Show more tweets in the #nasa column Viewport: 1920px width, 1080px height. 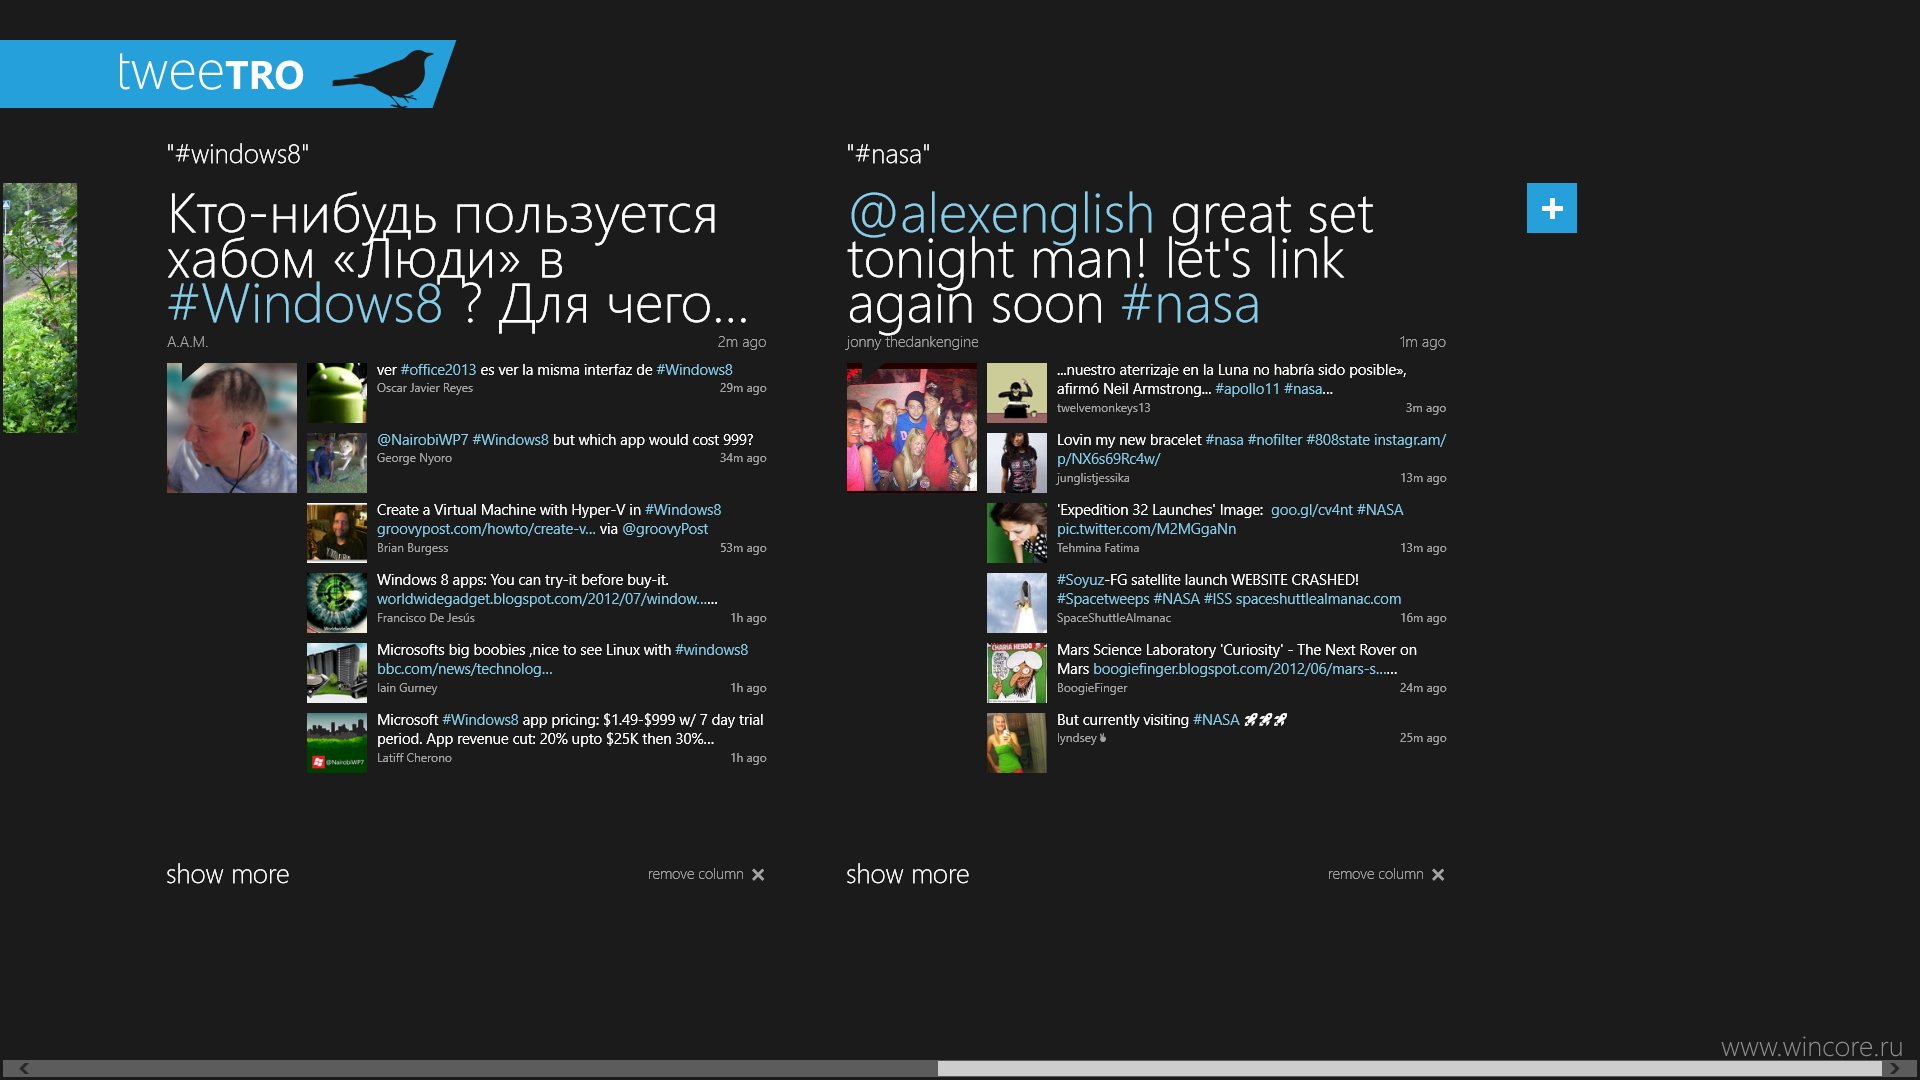[907, 874]
